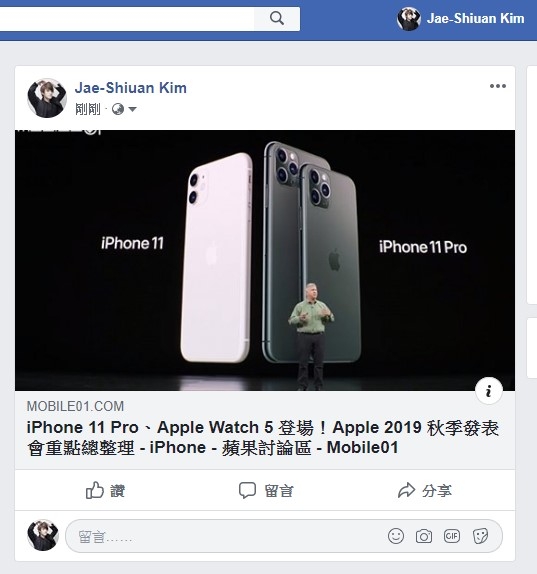537x574 pixels.
Task: Click the MOBILE01.COM source link
Action: 75,406
